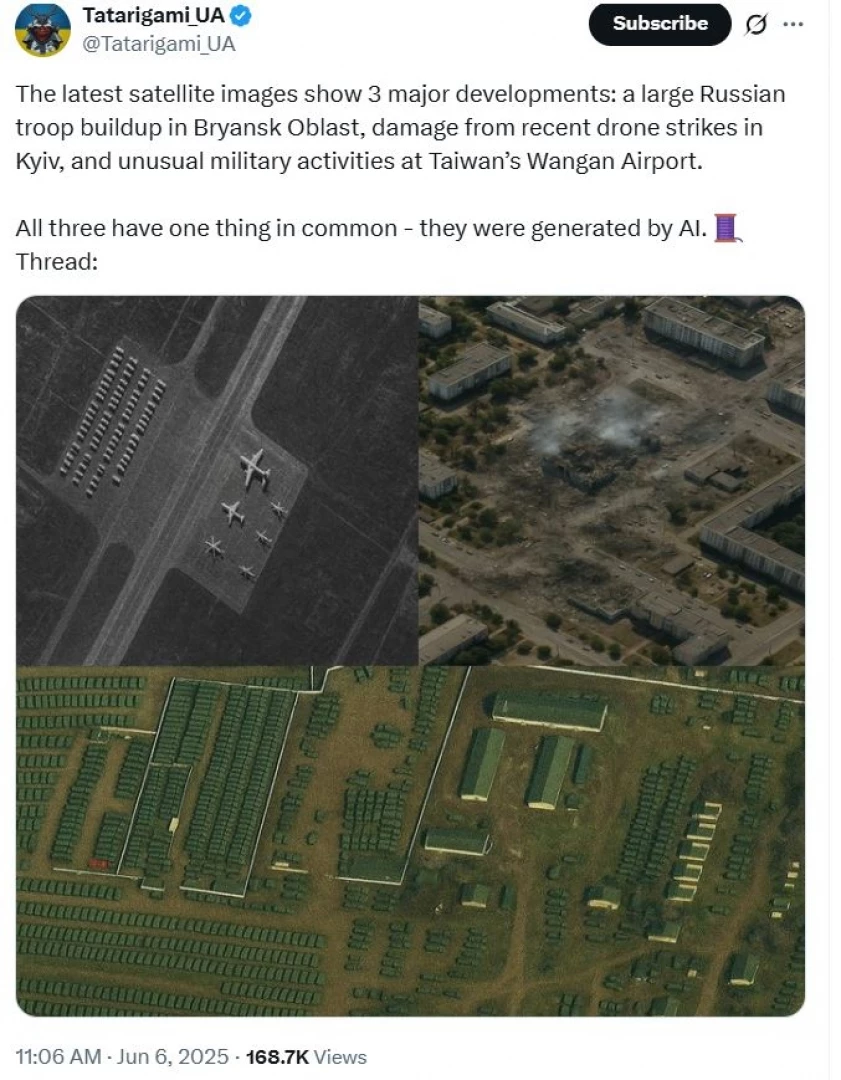This screenshot has height=1080, width=841.
Task: Click the "Thread:" line of the tweet
Action: point(57,262)
